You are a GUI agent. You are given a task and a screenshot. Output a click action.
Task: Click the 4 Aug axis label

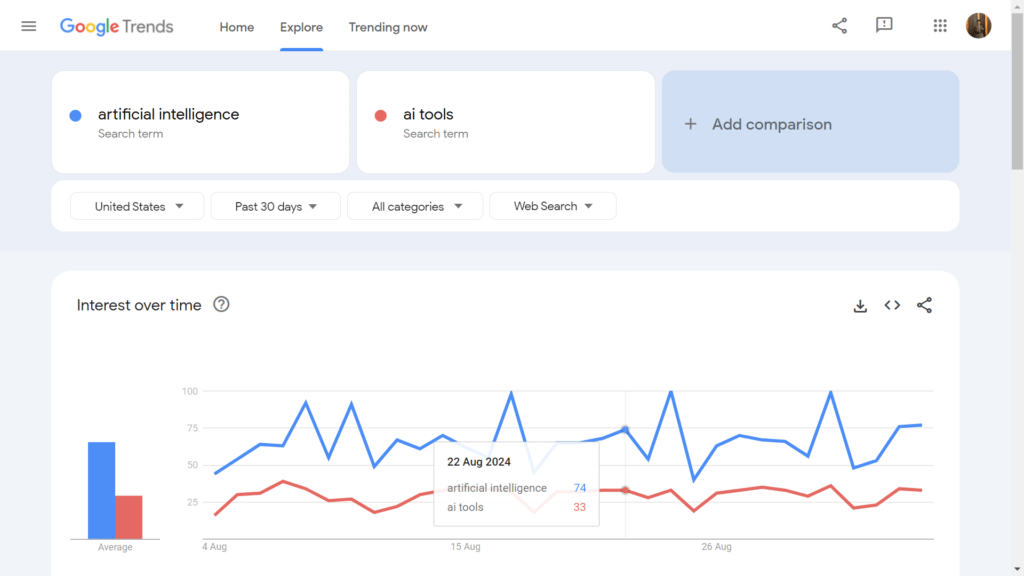coord(214,547)
